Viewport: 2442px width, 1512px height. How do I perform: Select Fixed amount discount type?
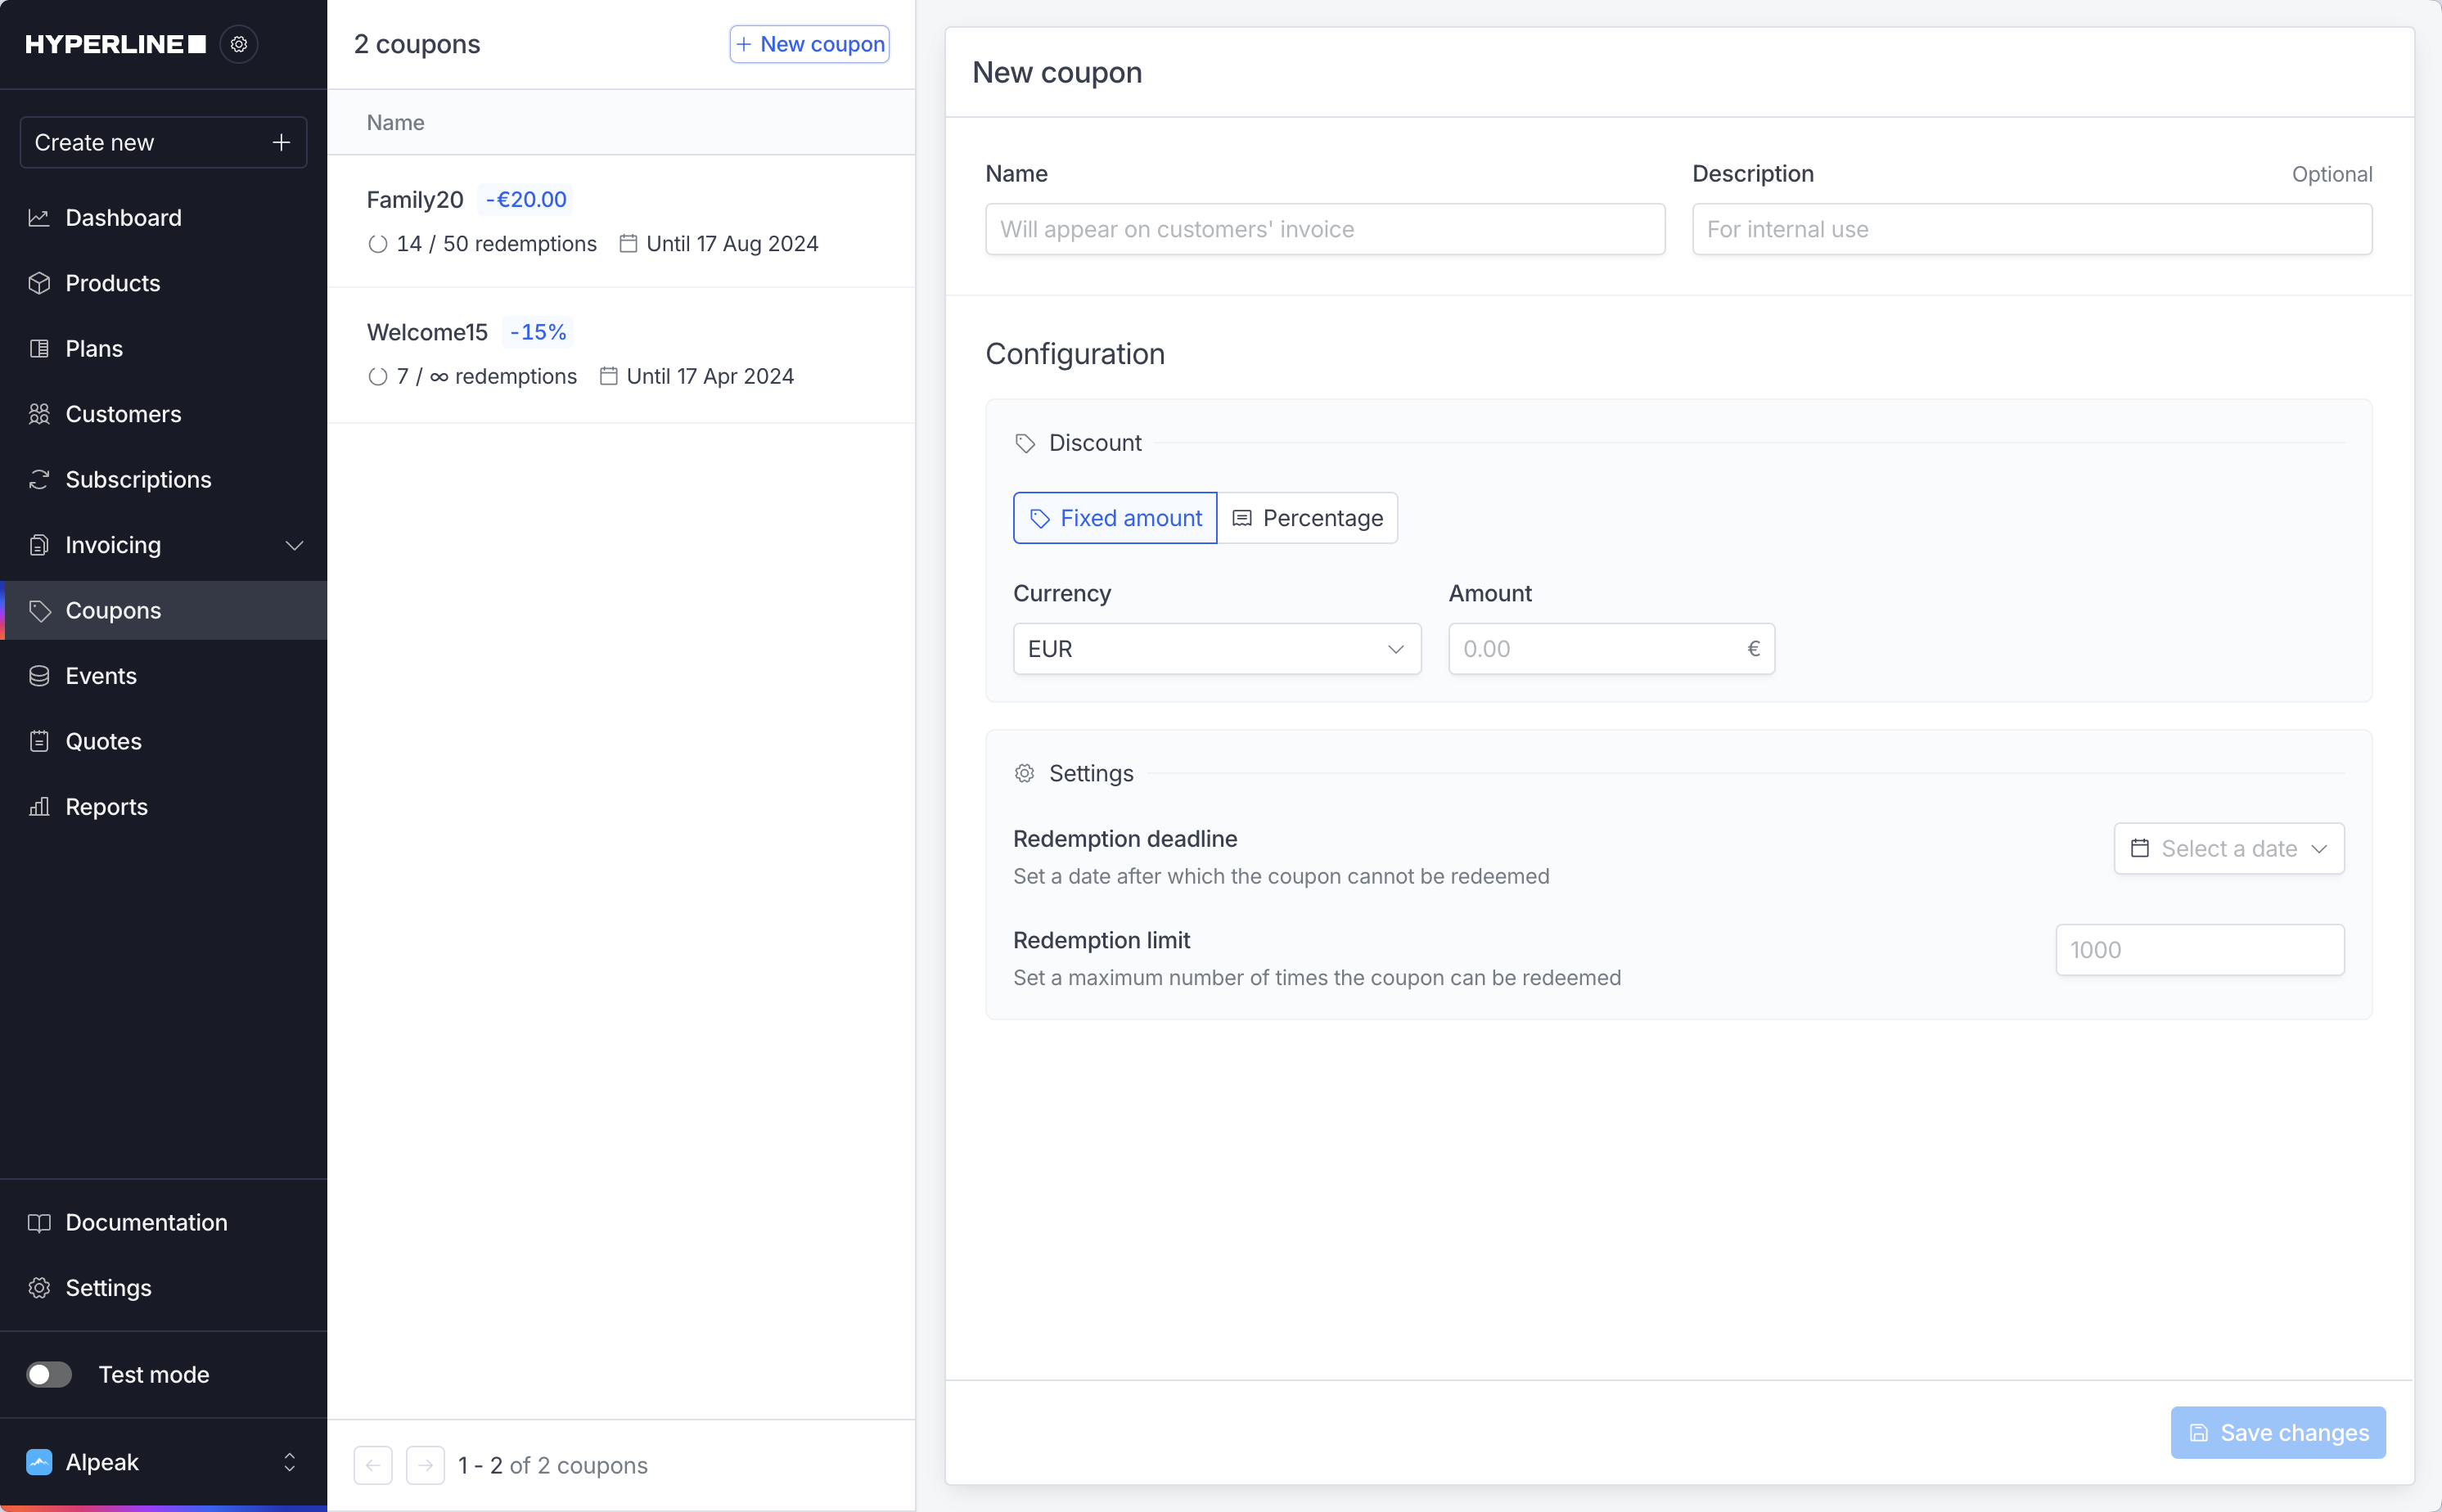pyautogui.click(x=1115, y=518)
